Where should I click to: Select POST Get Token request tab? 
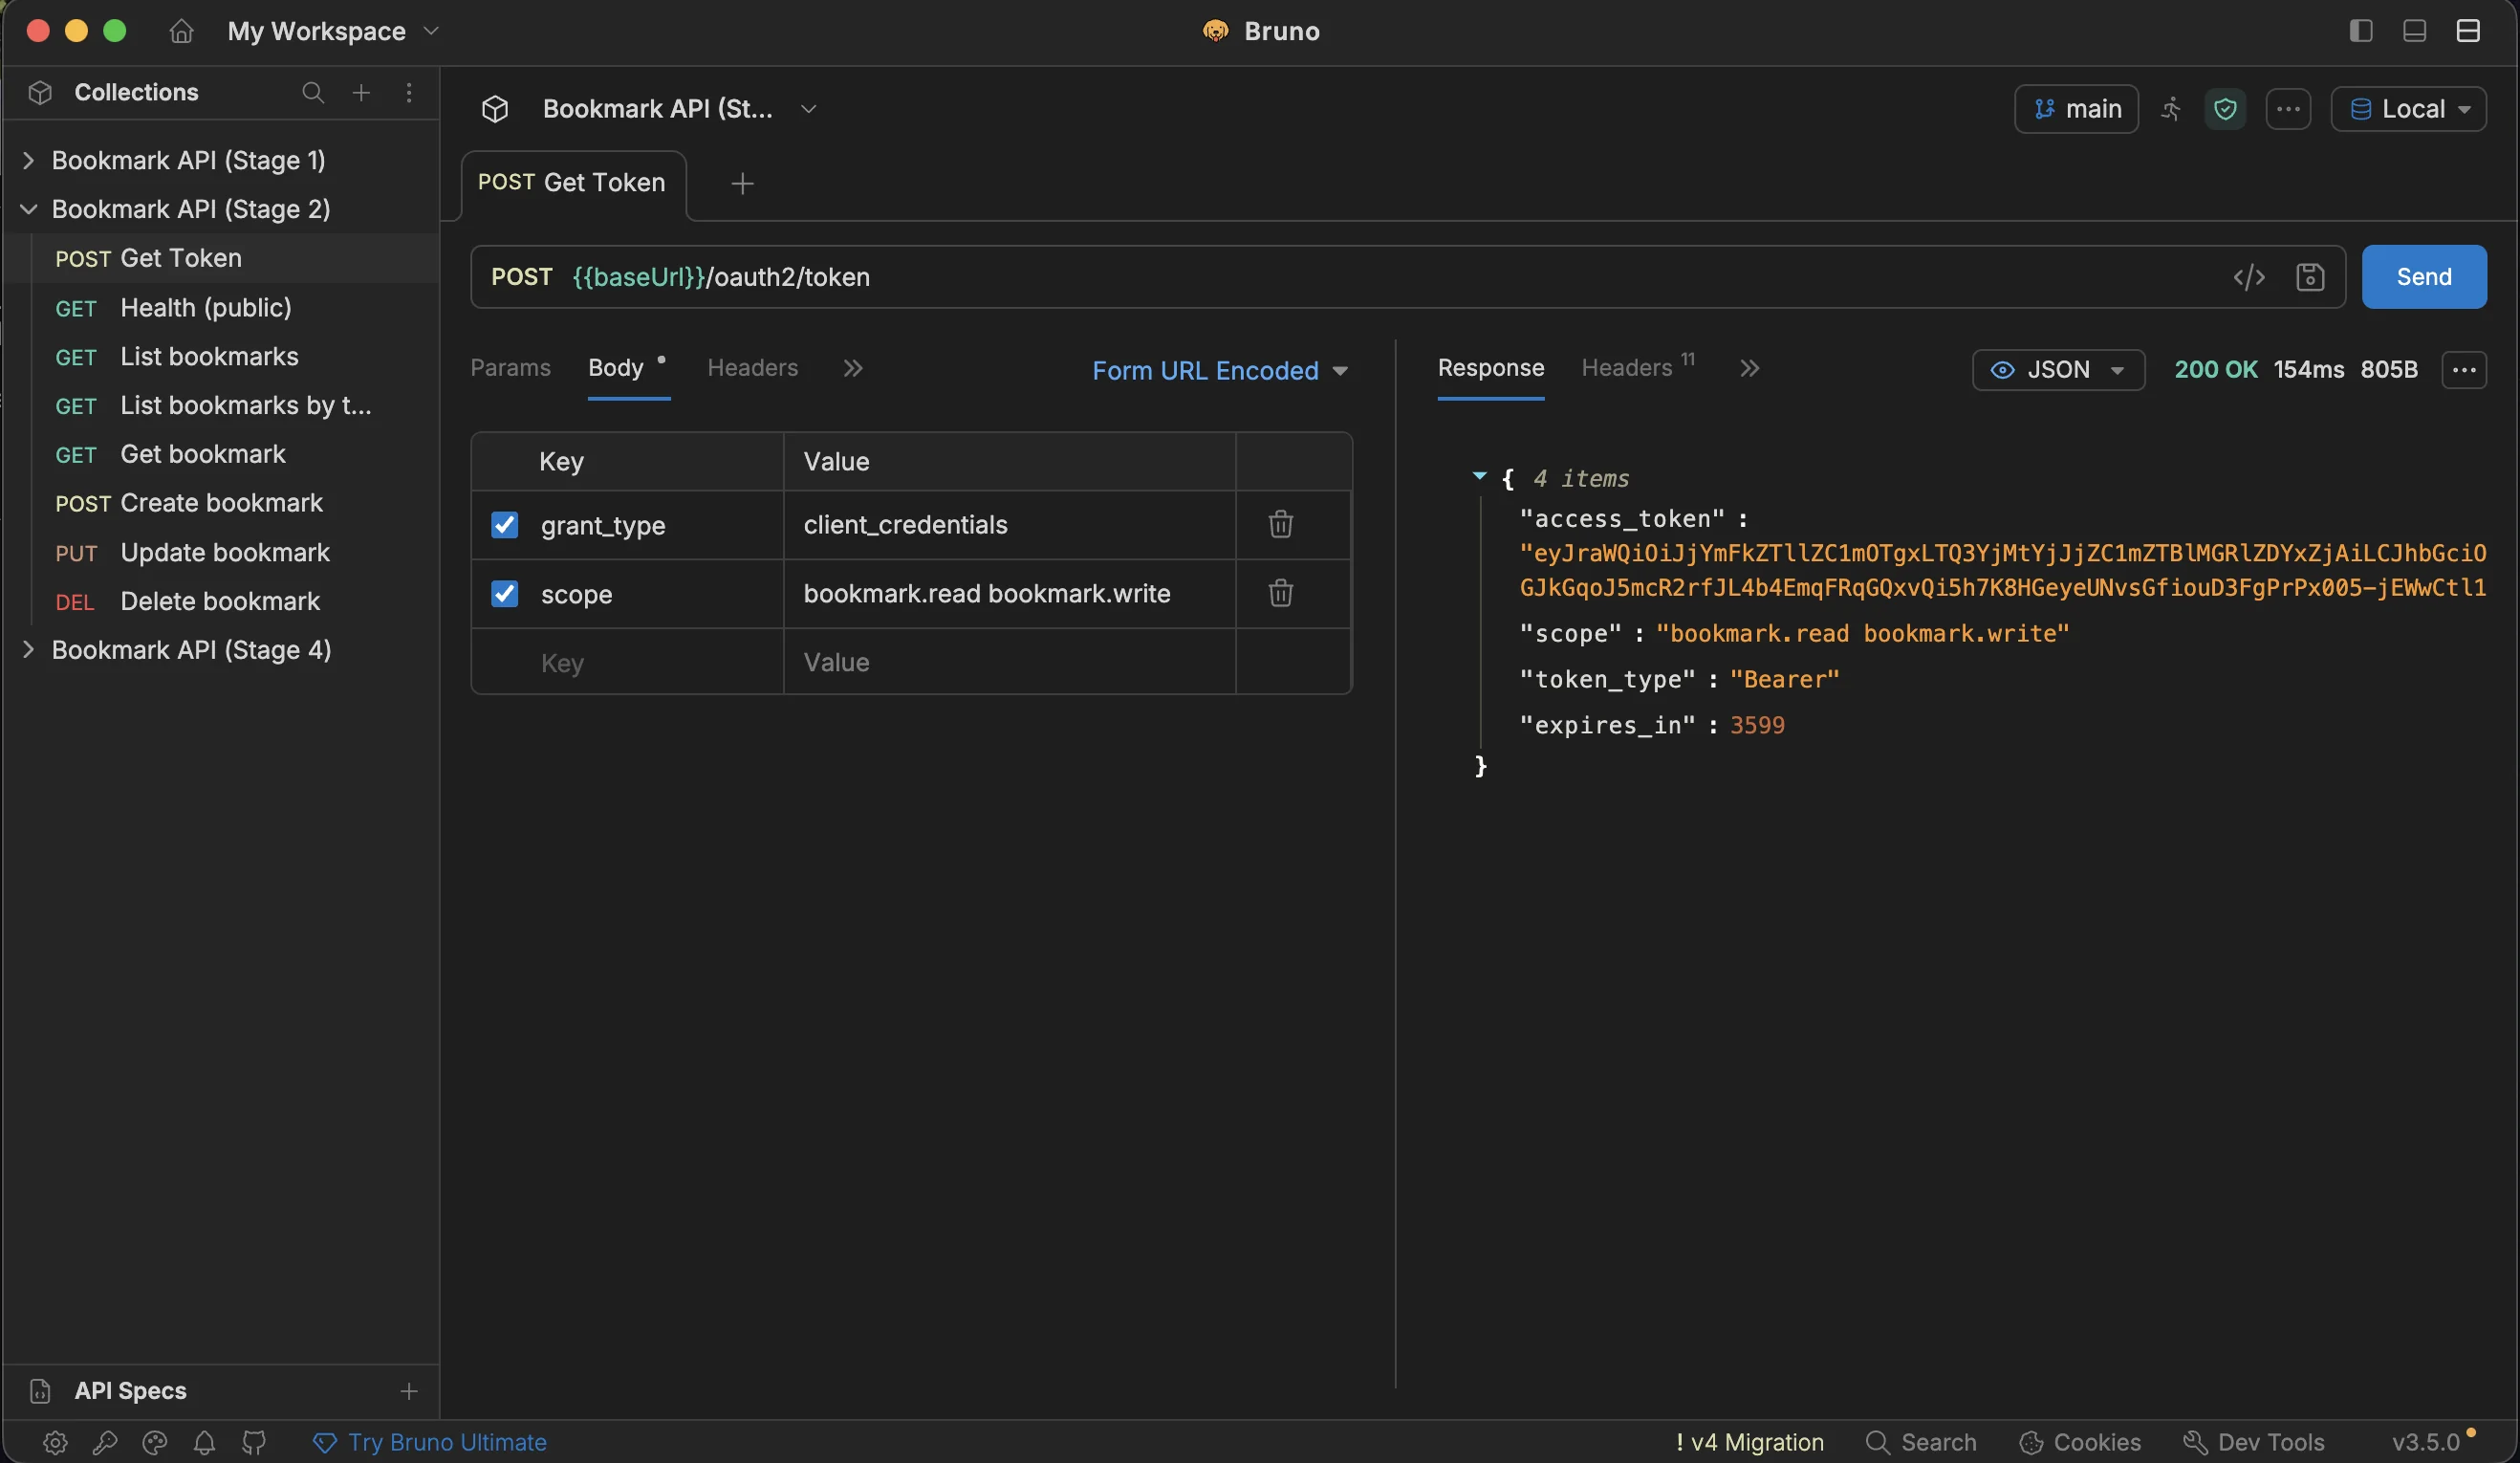coord(572,183)
